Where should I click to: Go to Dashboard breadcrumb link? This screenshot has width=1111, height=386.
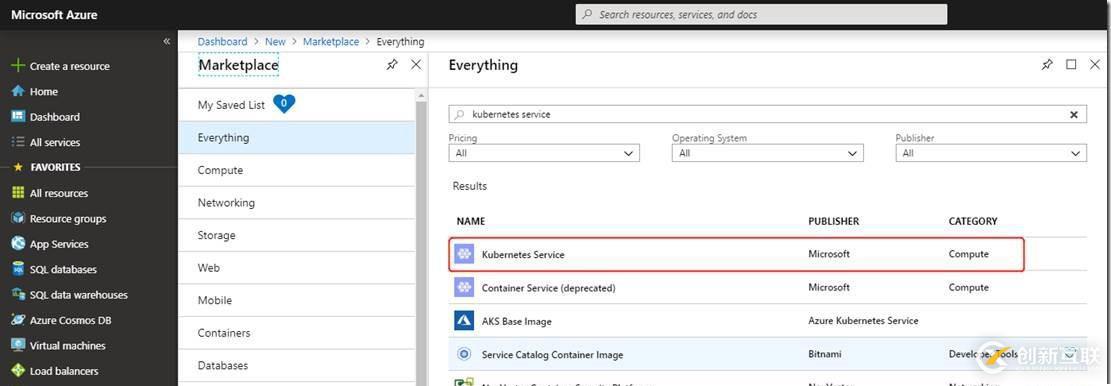pos(222,42)
